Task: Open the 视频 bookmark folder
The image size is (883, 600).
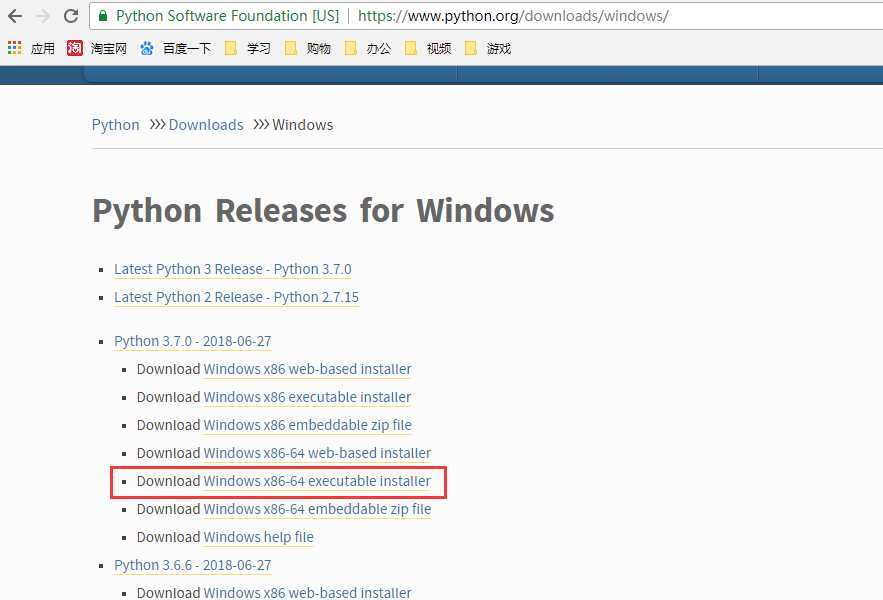Action: [428, 48]
